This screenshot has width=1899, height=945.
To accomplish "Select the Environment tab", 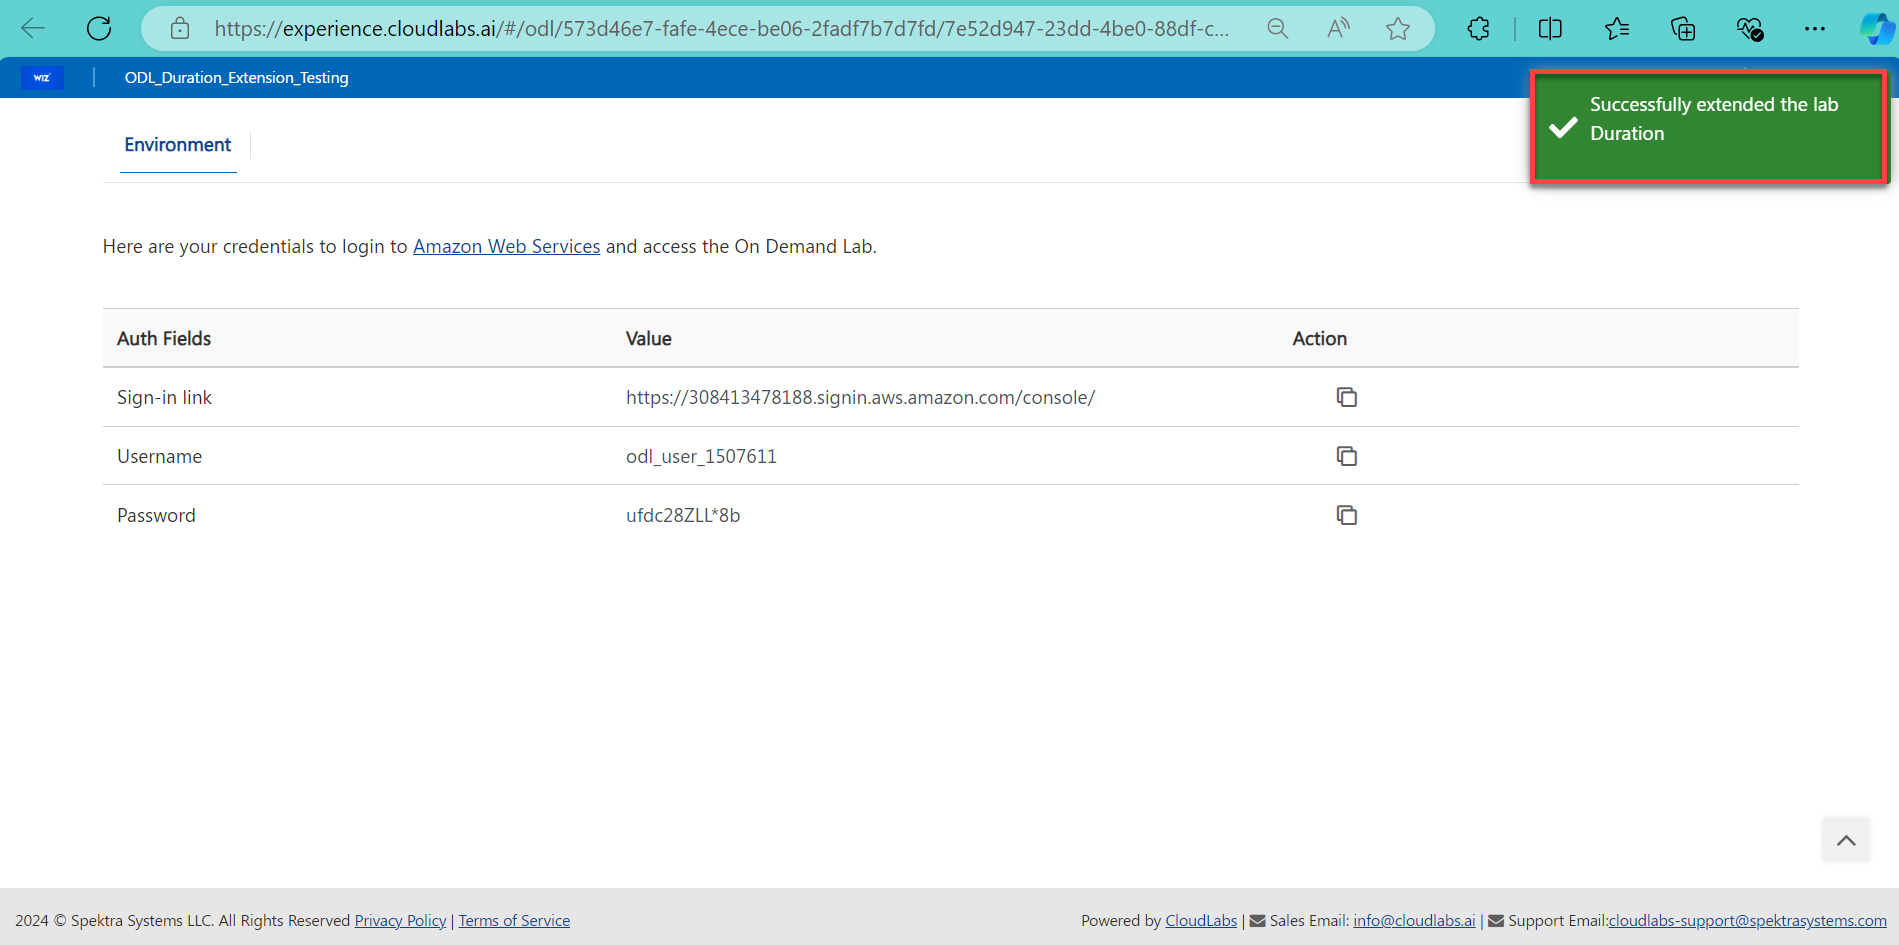I will click(178, 145).
